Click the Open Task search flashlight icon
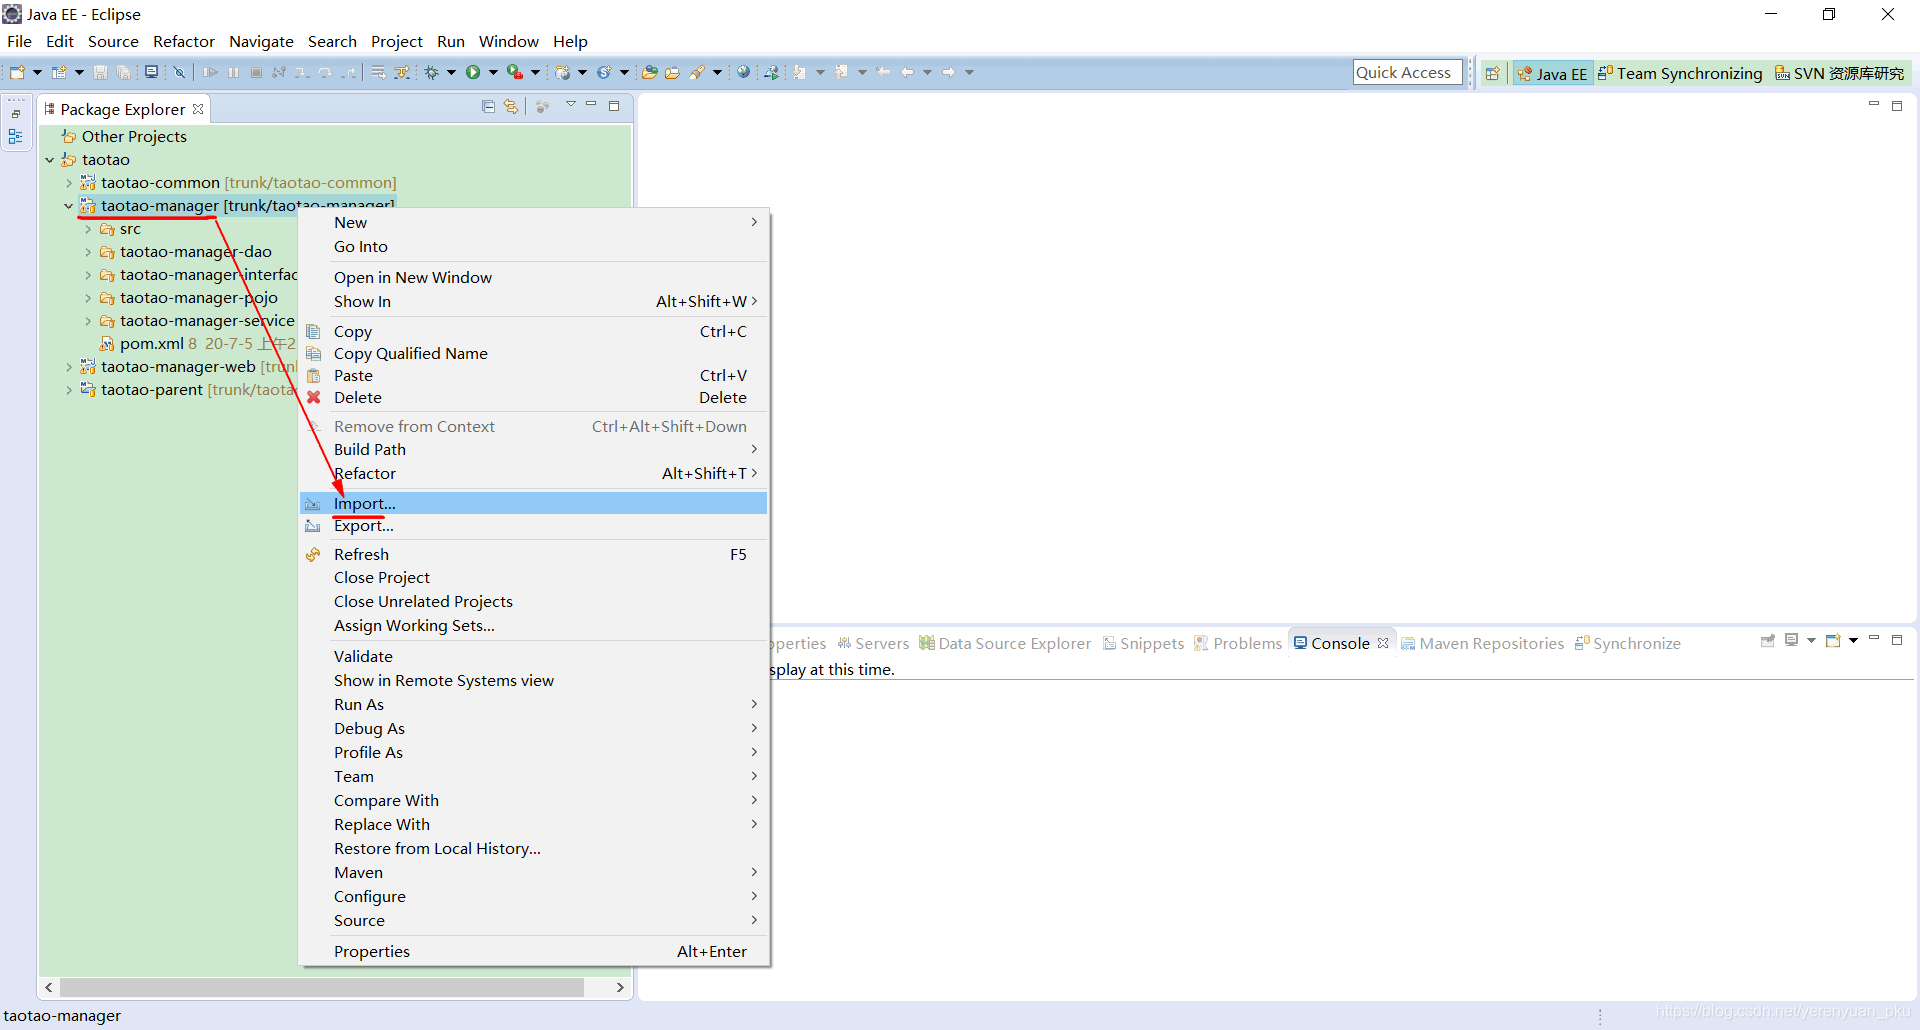The height and width of the screenshot is (1030, 1920). tap(697, 72)
